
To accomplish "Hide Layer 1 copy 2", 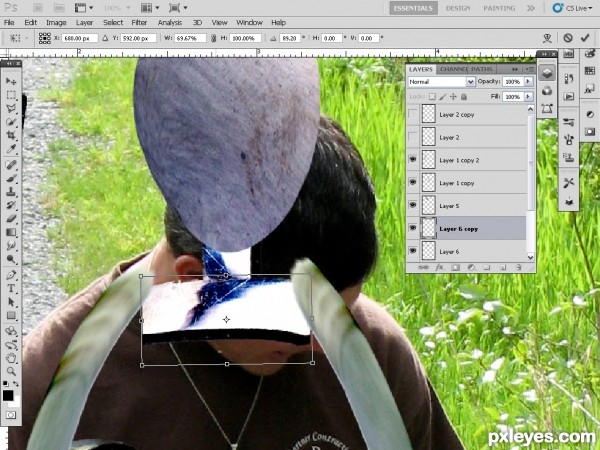I will (x=413, y=159).
